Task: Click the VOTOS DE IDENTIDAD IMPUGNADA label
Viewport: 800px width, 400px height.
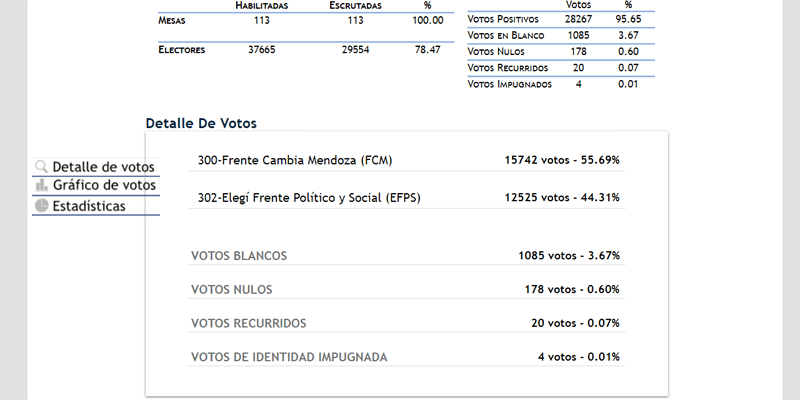Action: (x=289, y=357)
